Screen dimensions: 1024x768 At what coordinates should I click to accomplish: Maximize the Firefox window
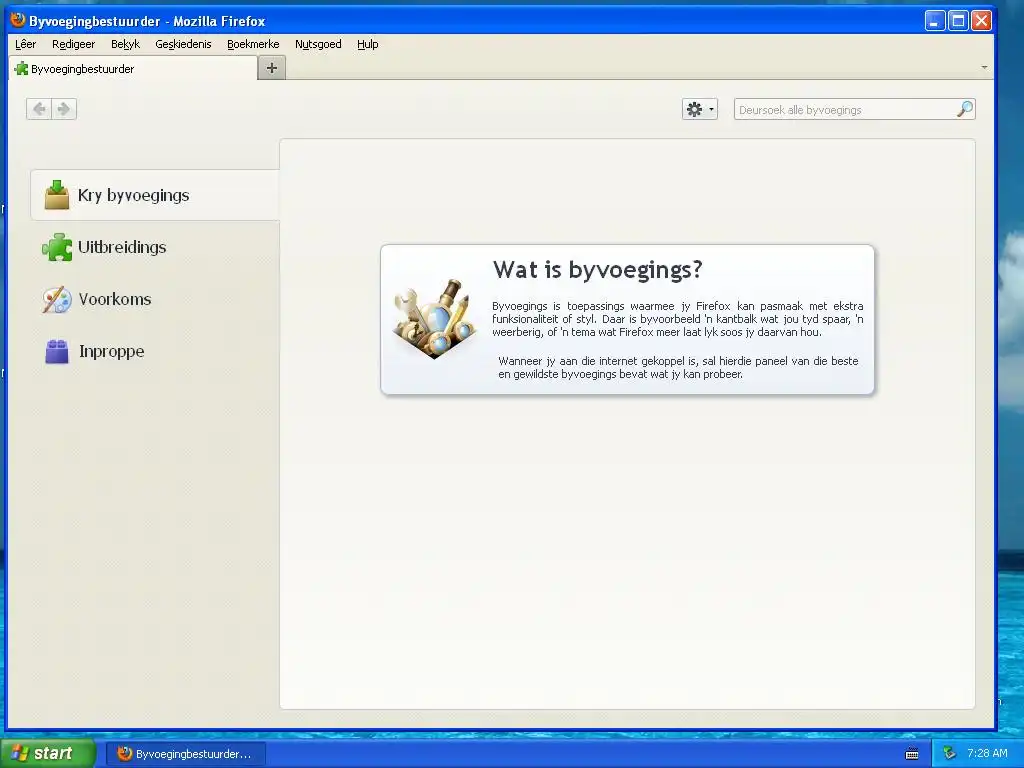click(x=958, y=21)
